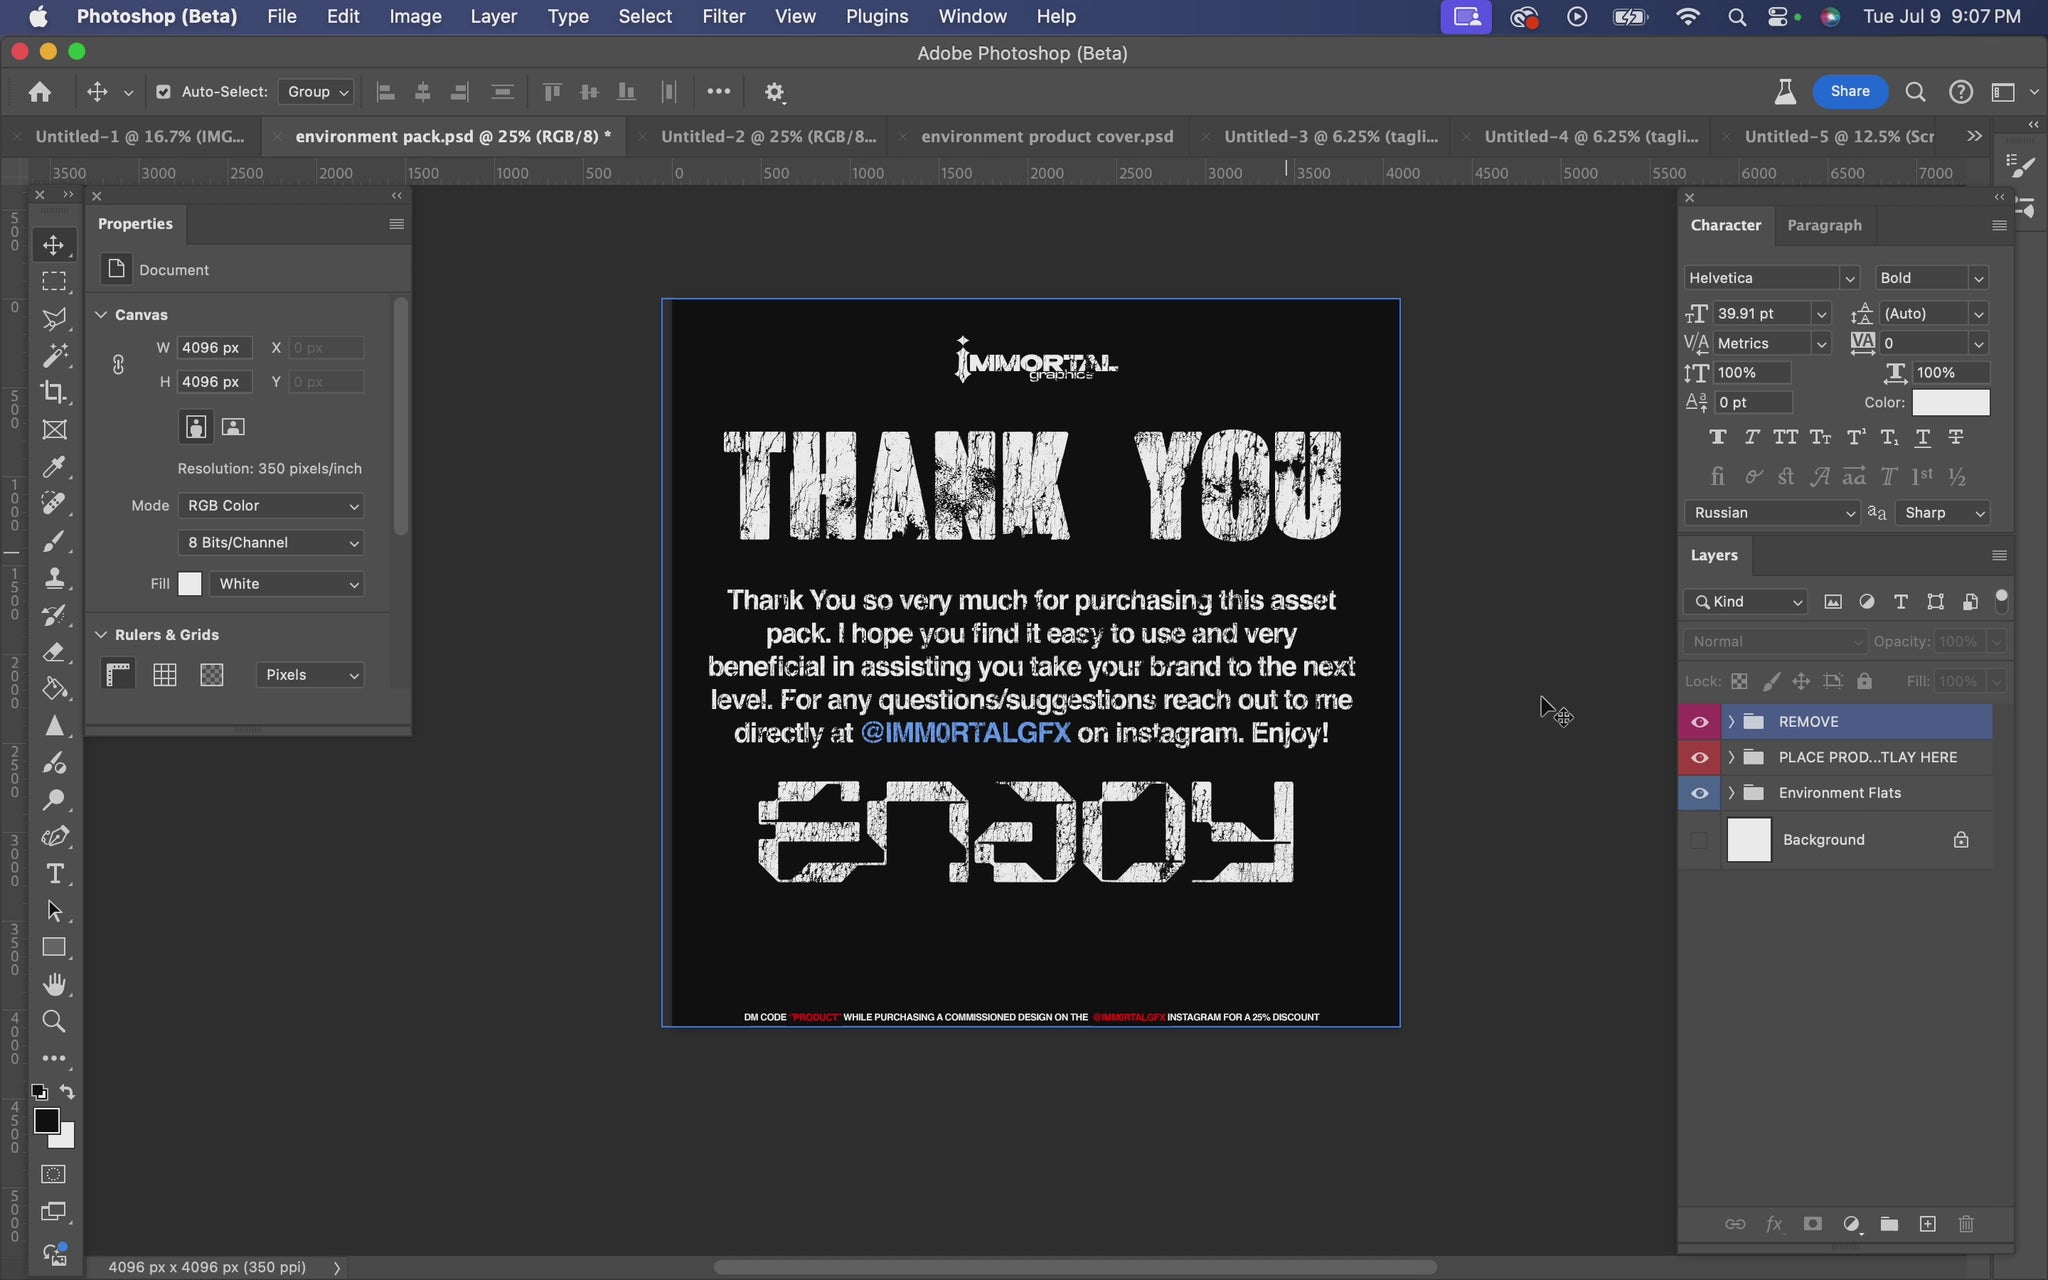Select landscape canvas orientation button
The width and height of the screenshot is (2048, 1280).
click(x=233, y=427)
